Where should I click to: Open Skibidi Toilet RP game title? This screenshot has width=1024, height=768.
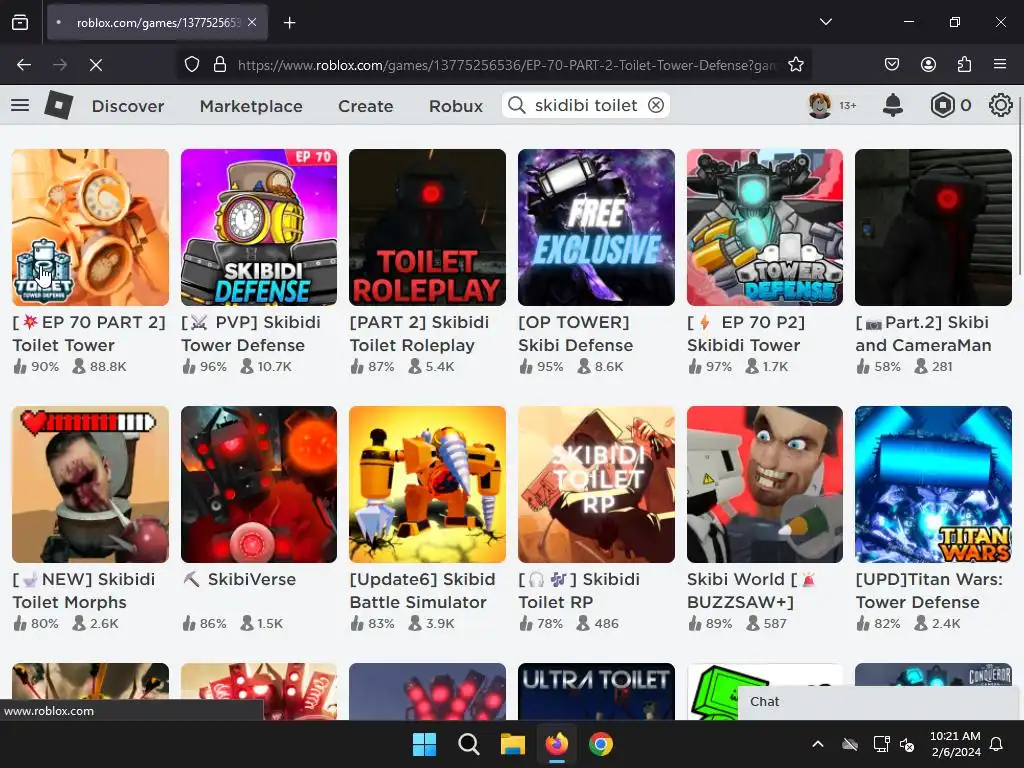(x=579, y=591)
